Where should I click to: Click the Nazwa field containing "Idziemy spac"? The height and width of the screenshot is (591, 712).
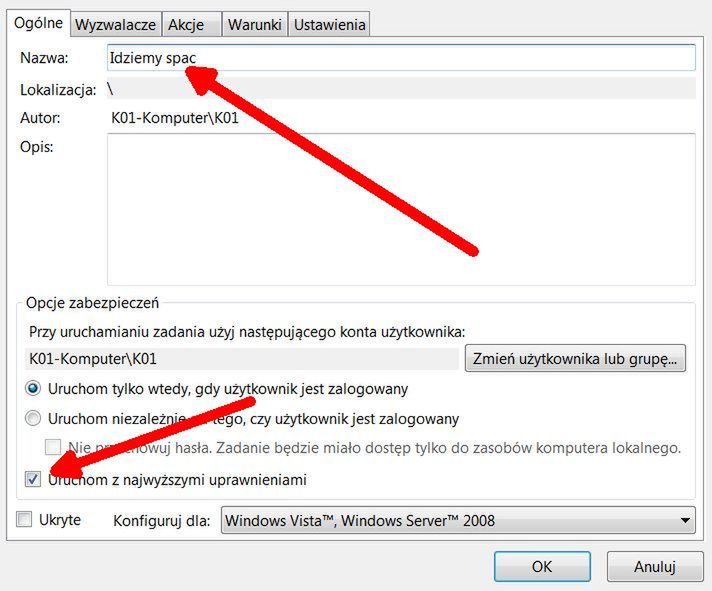coord(401,58)
